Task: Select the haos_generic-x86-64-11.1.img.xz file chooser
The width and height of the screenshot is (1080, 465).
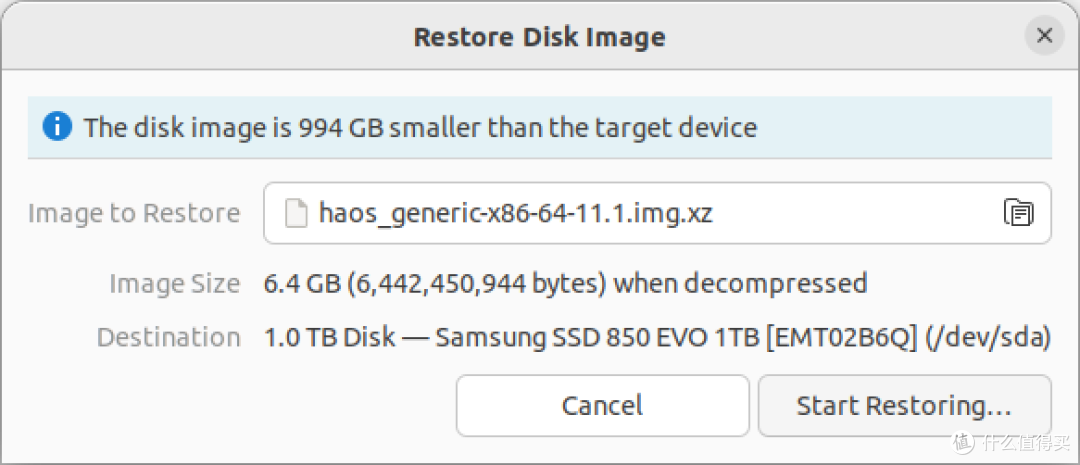Action: pyautogui.click(x=657, y=213)
